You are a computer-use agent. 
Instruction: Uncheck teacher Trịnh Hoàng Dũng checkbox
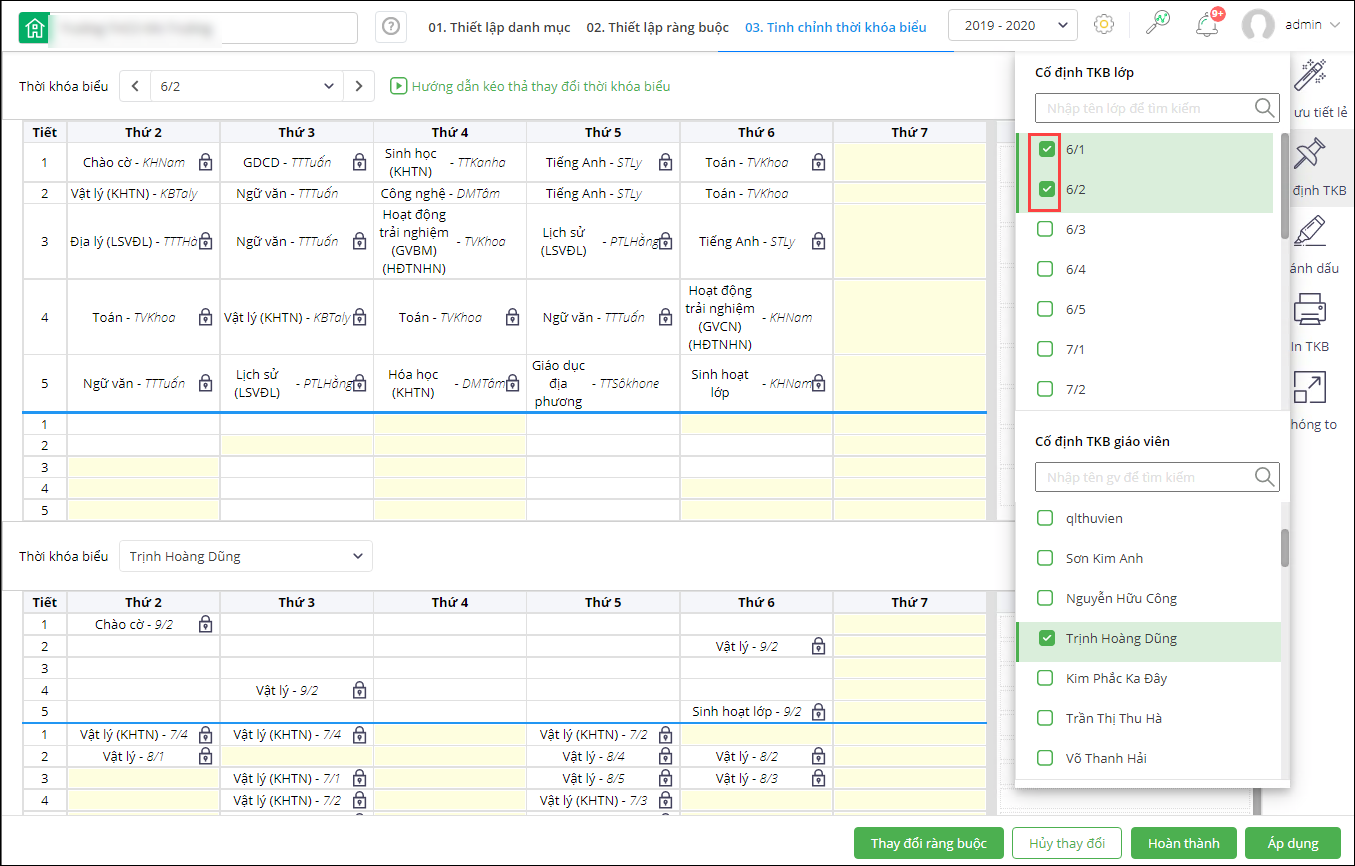point(1047,638)
